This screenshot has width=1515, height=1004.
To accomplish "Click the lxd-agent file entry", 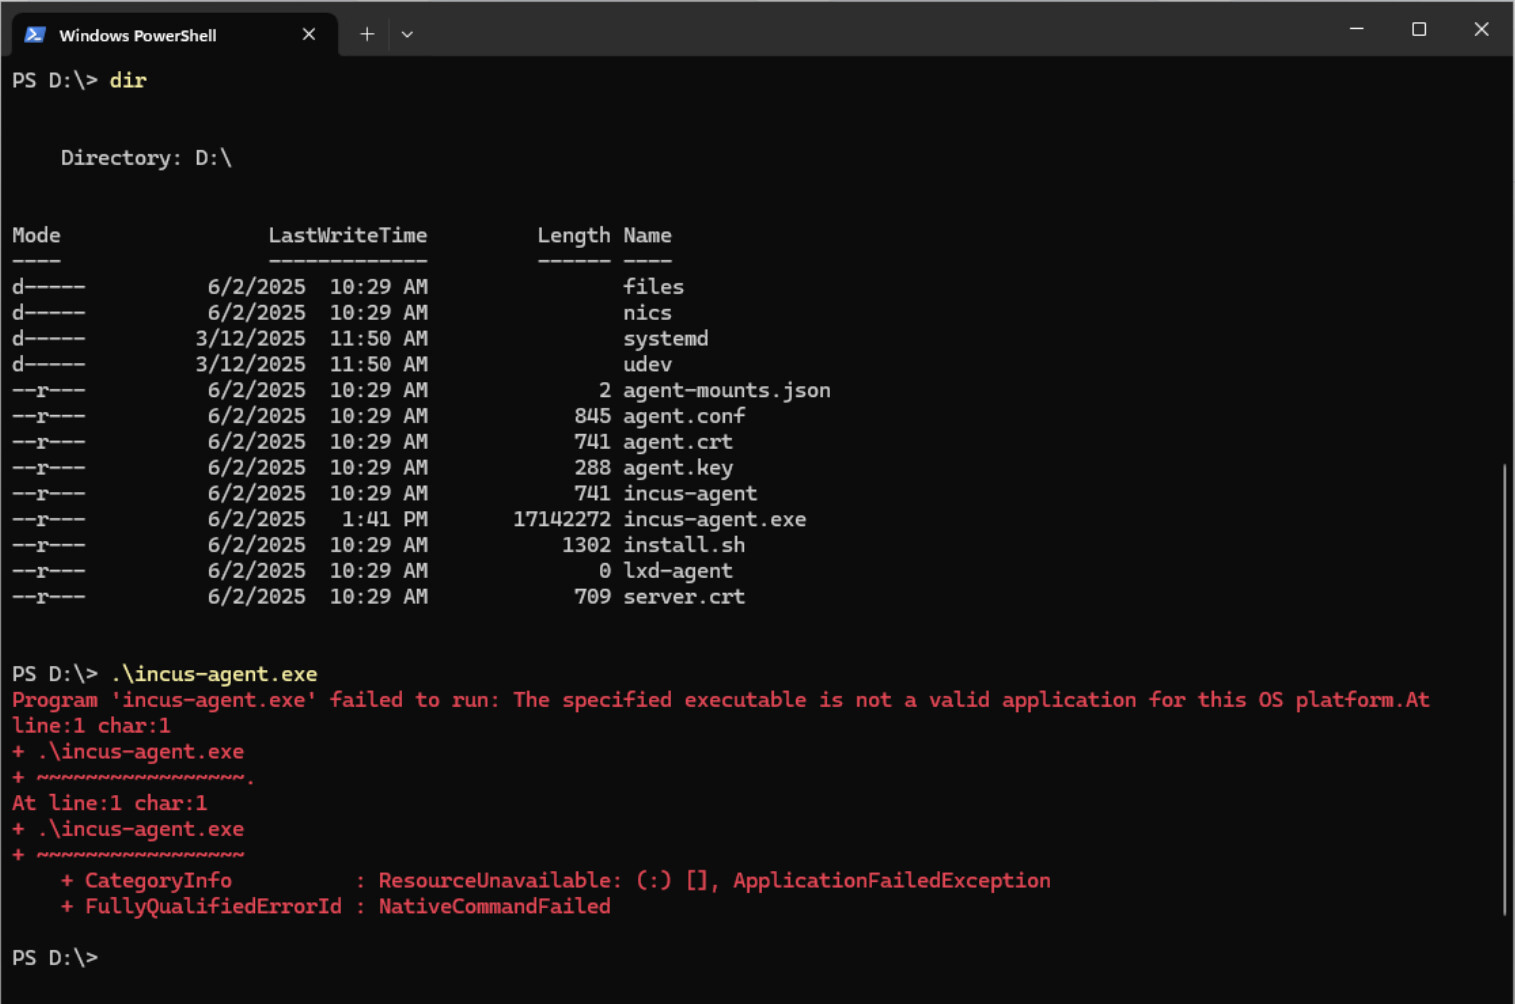I will (678, 571).
